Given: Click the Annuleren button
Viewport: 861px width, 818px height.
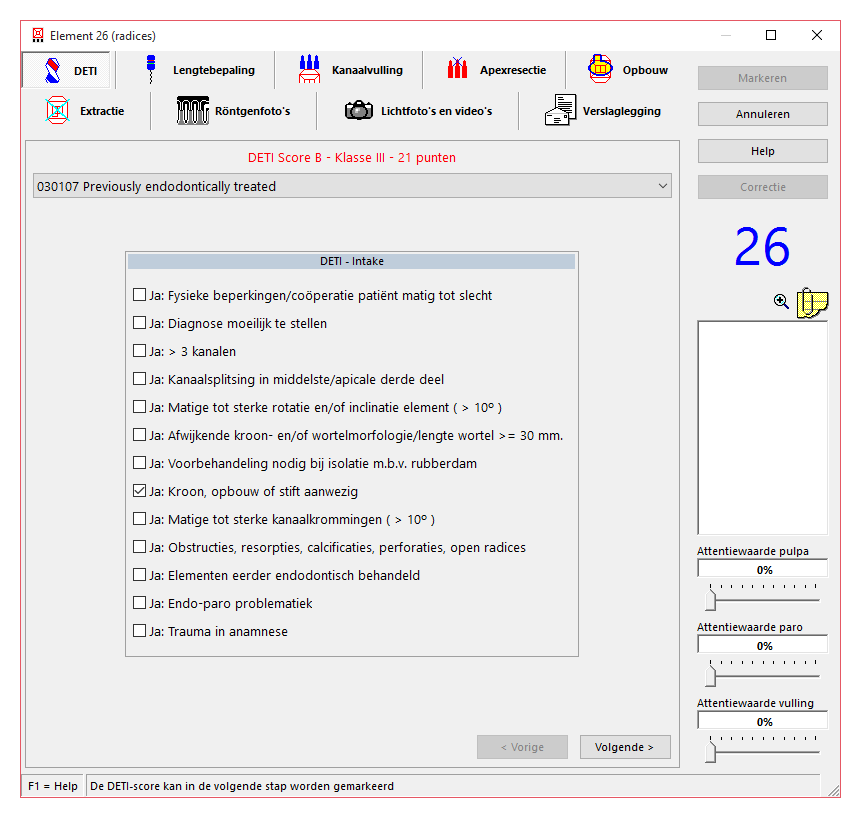Looking at the screenshot, I should tap(762, 114).
